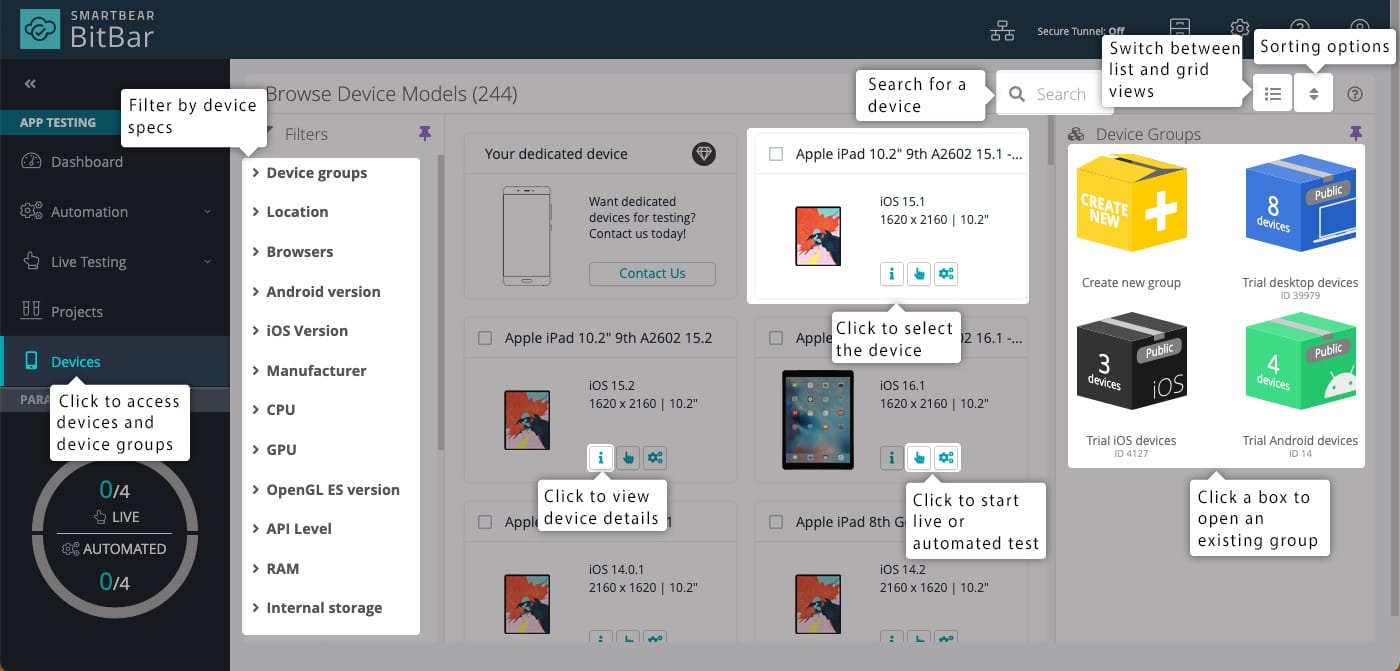Click the Device Groups cubes icon
1400x671 pixels.
(x=1076, y=134)
